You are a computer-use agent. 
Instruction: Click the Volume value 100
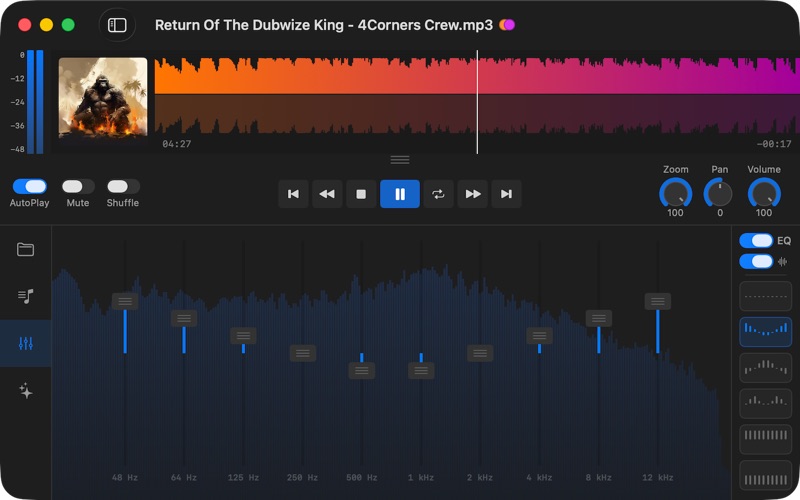764,213
